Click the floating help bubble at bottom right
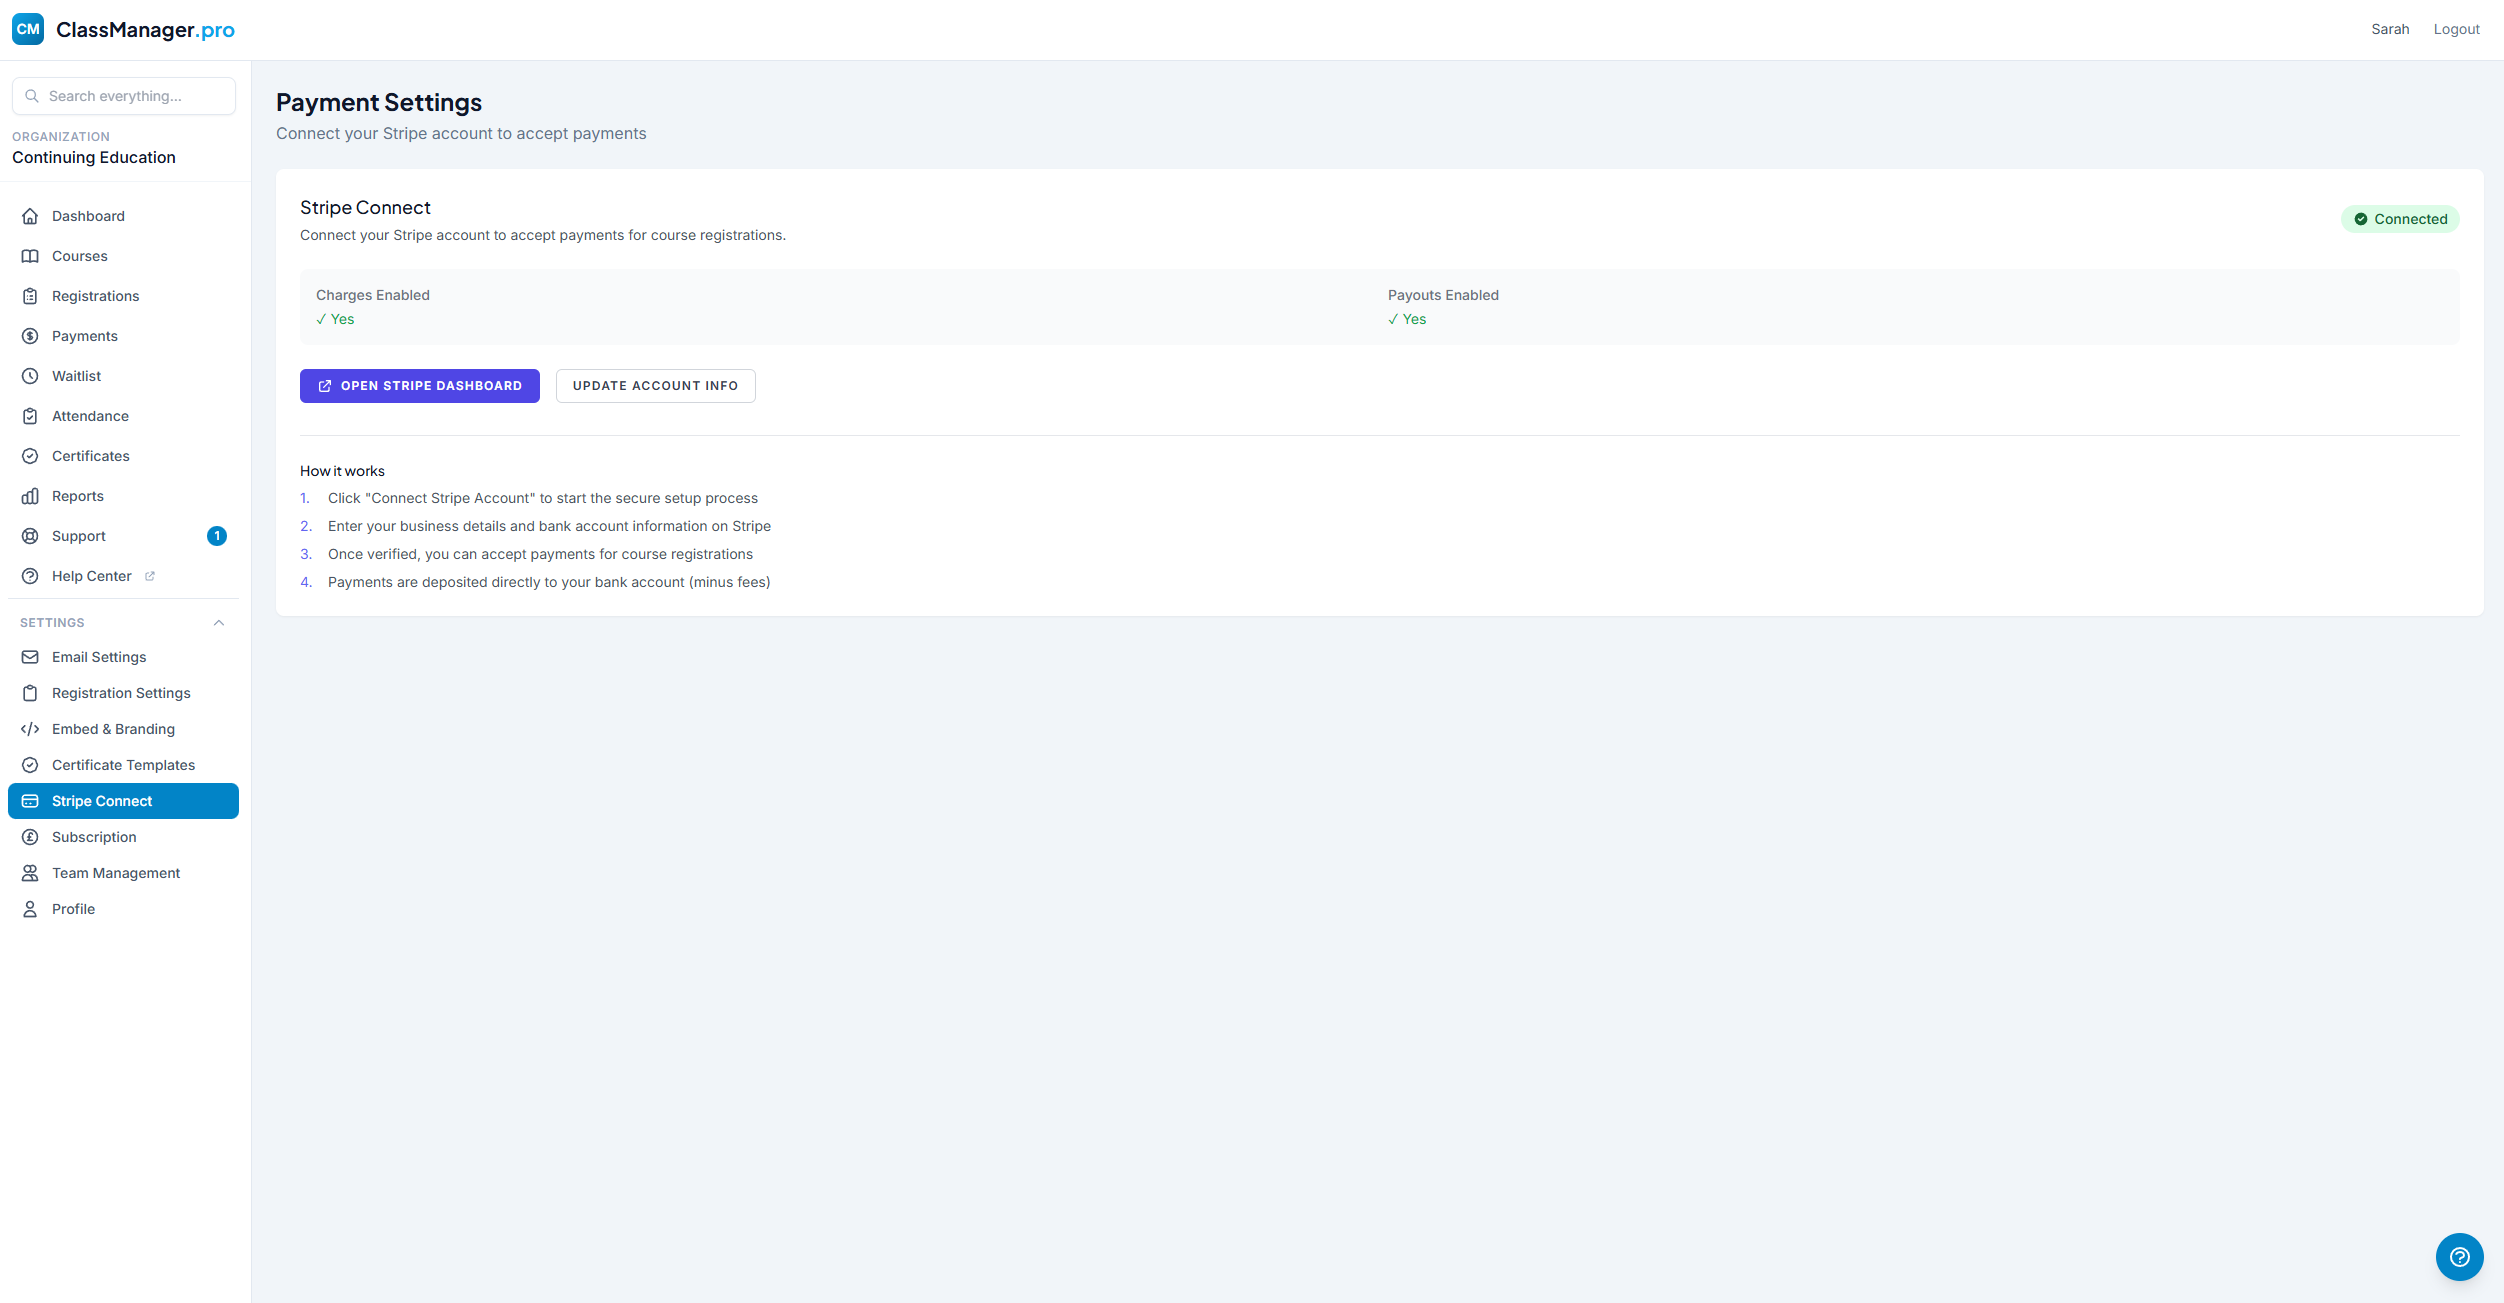2504x1303 pixels. pos(2459,1257)
